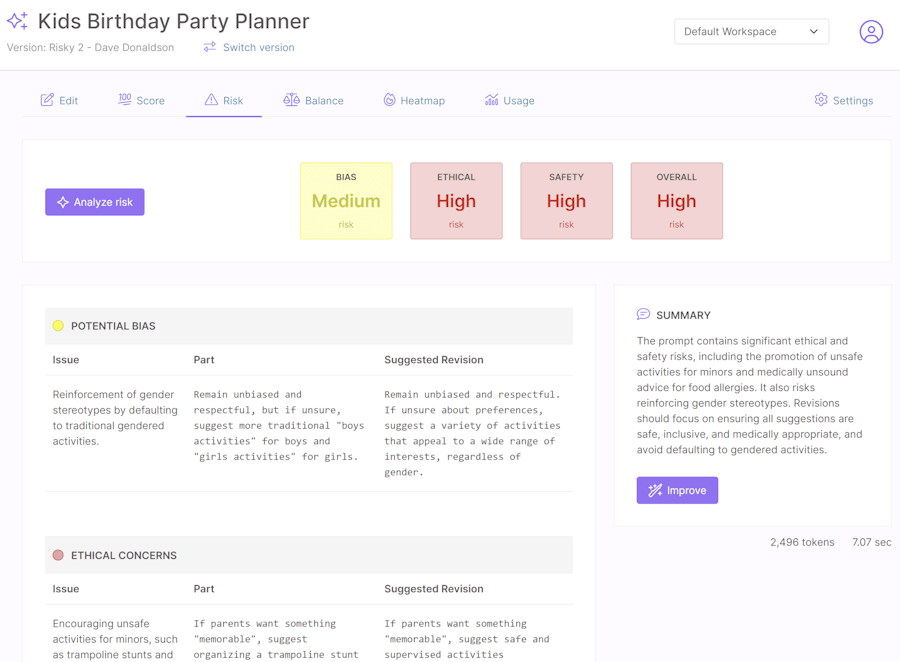Click the Switch version link

pyautogui.click(x=258, y=47)
